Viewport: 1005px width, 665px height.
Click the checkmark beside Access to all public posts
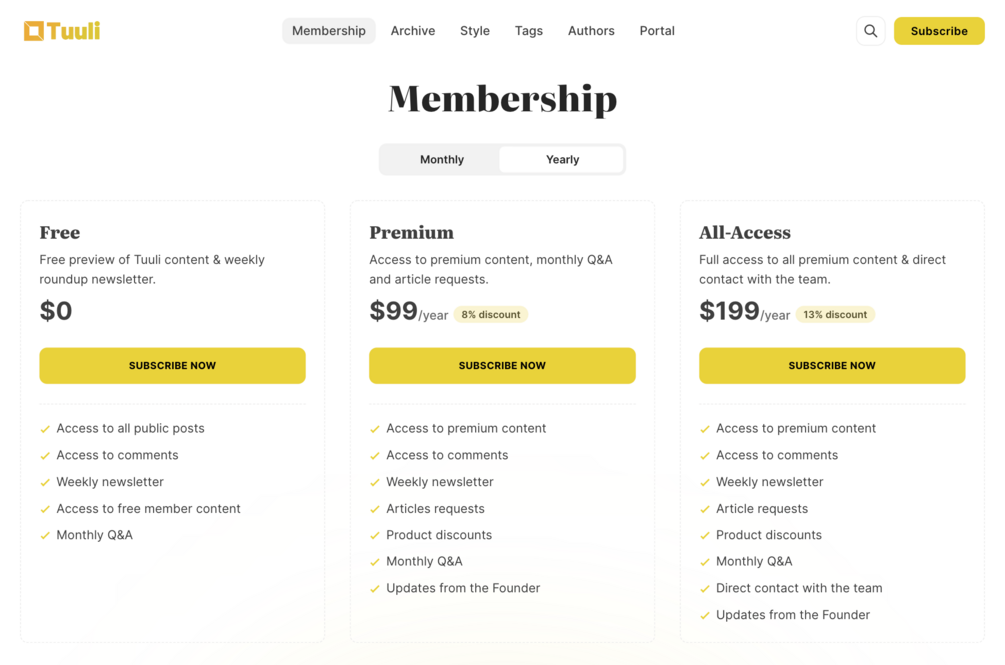[x=45, y=429]
